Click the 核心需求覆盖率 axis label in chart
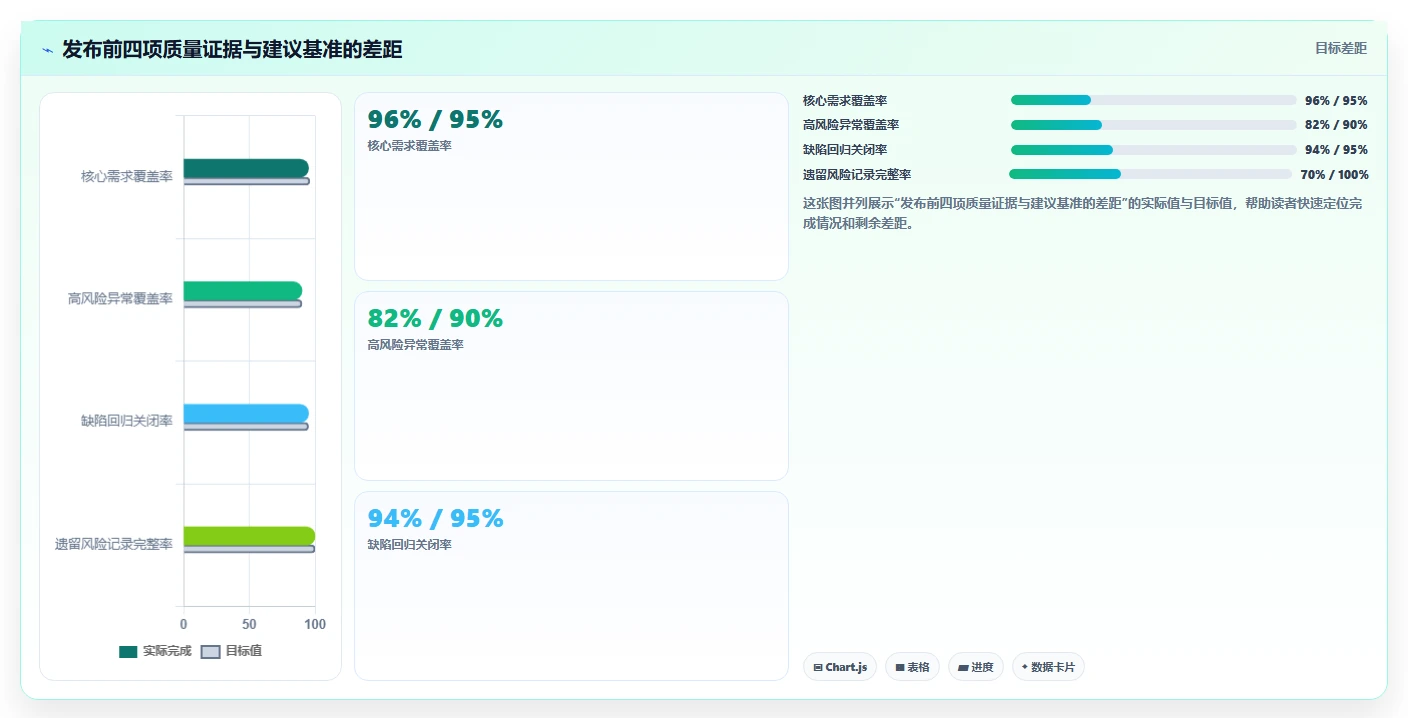Viewport: 1408px width, 718px height. point(127,176)
